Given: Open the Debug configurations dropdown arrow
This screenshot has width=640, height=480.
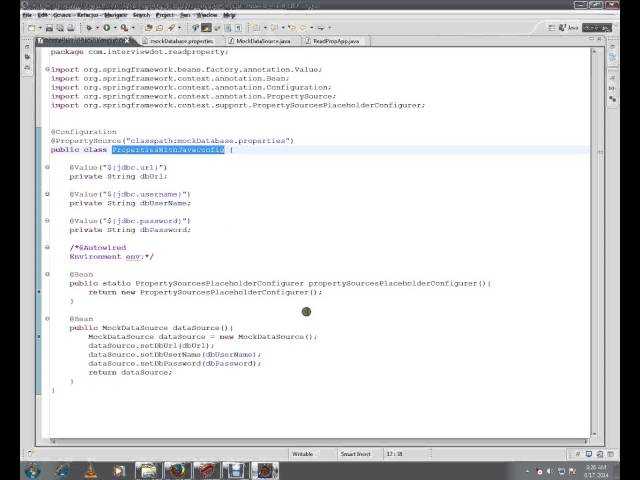Looking at the screenshot, I should coord(97,28).
